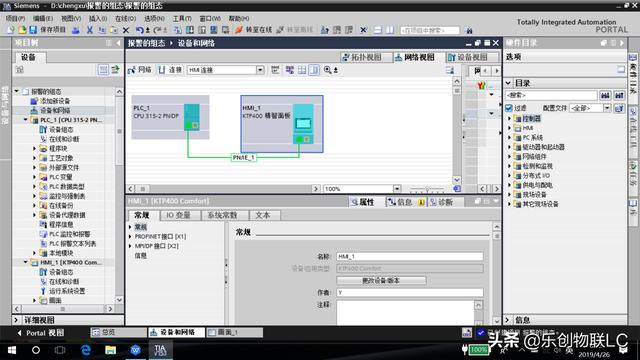
Task: Open the 编辑(E) menu
Action: (43, 18)
